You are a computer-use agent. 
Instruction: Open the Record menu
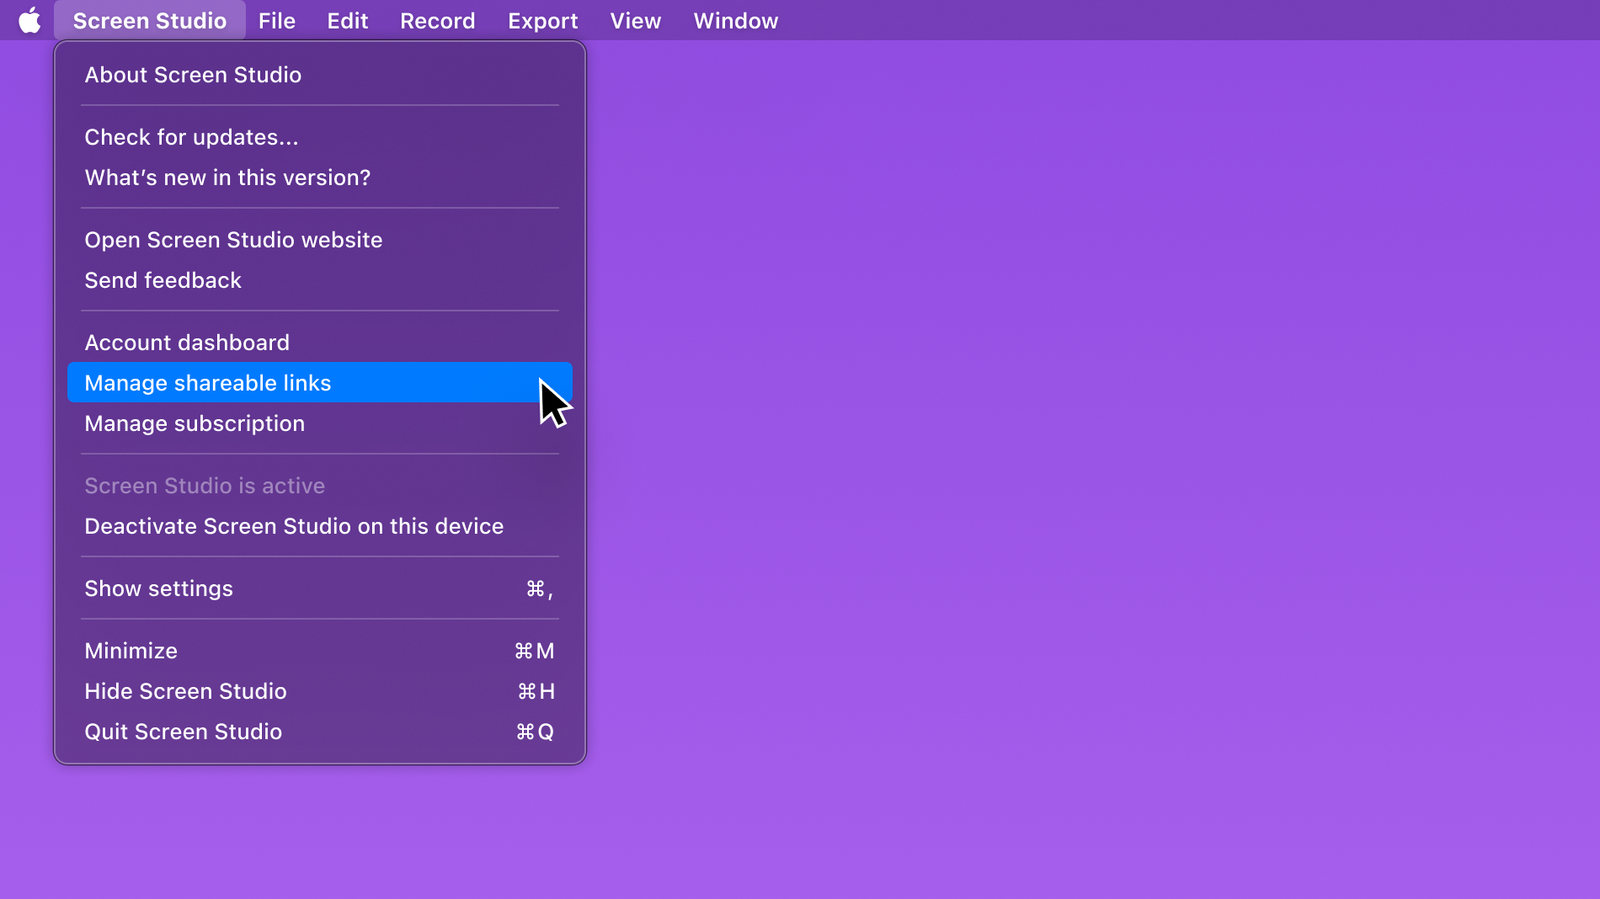(x=437, y=20)
